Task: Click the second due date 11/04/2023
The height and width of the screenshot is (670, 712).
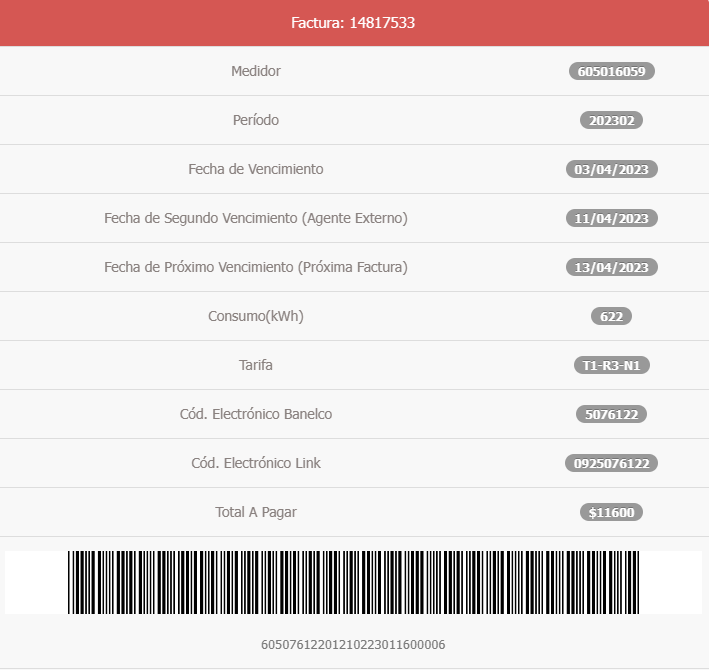Action: tap(612, 218)
